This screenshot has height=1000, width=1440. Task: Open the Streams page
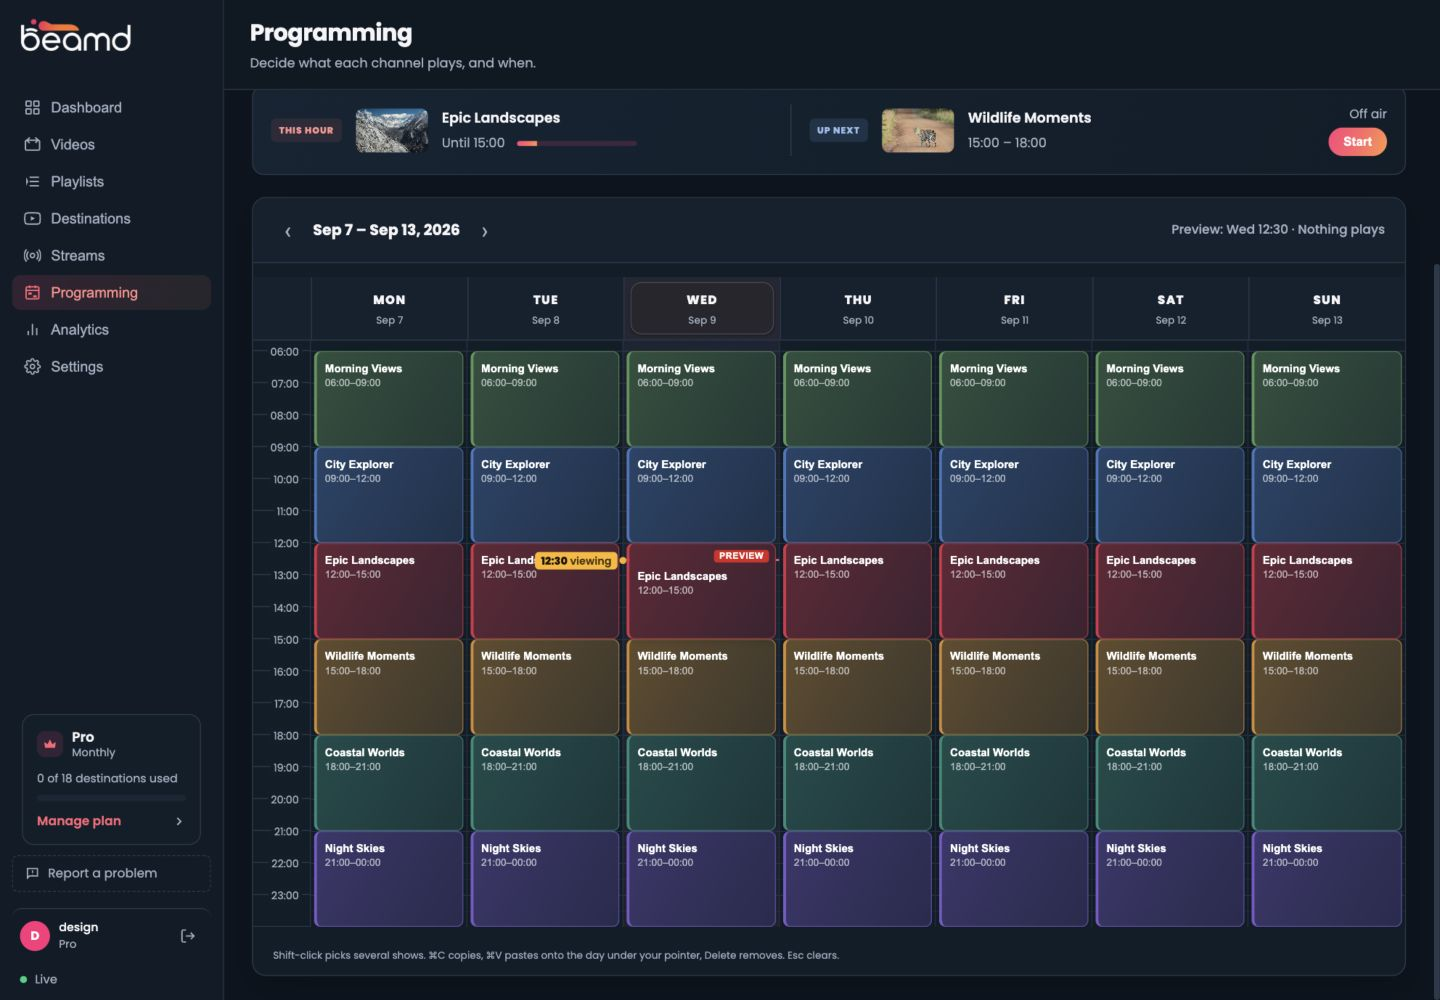click(x=111, y=255)
